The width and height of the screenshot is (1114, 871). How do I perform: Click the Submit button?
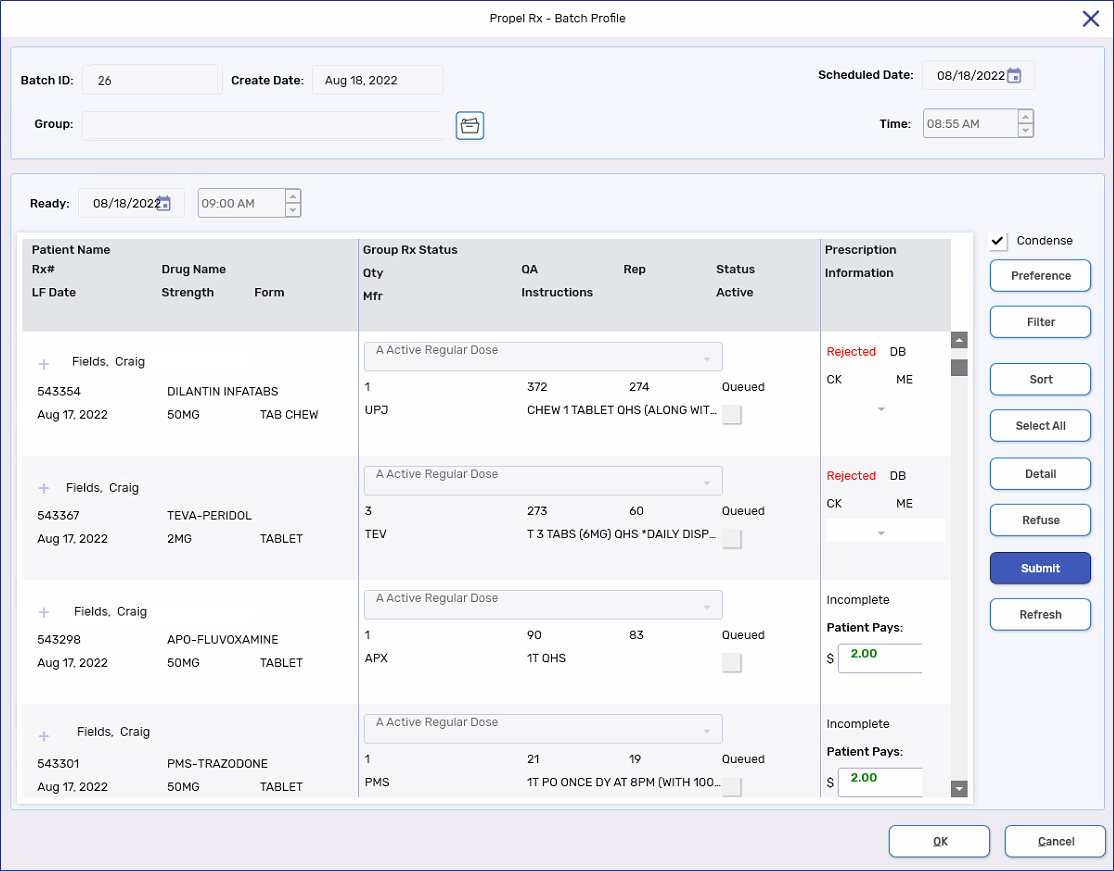(x=1040, y=568)
